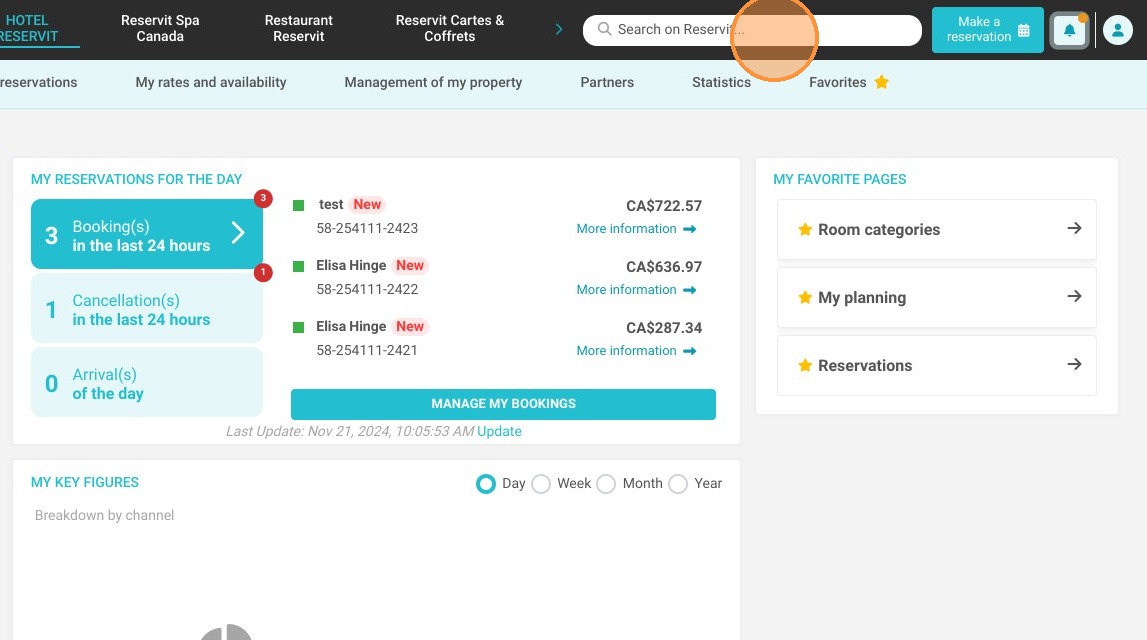Switch to Reservit Spa Canada property
The image size is (1147, 640).
160,29
